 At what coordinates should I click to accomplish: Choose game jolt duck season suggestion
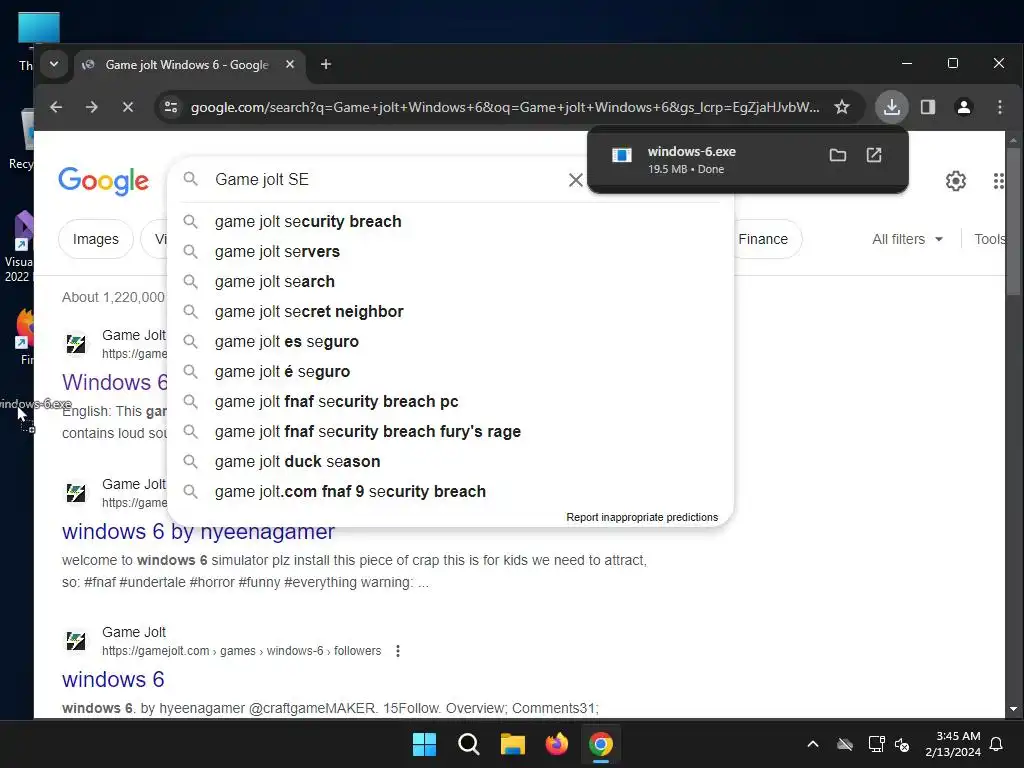click(x=451, y=462)
